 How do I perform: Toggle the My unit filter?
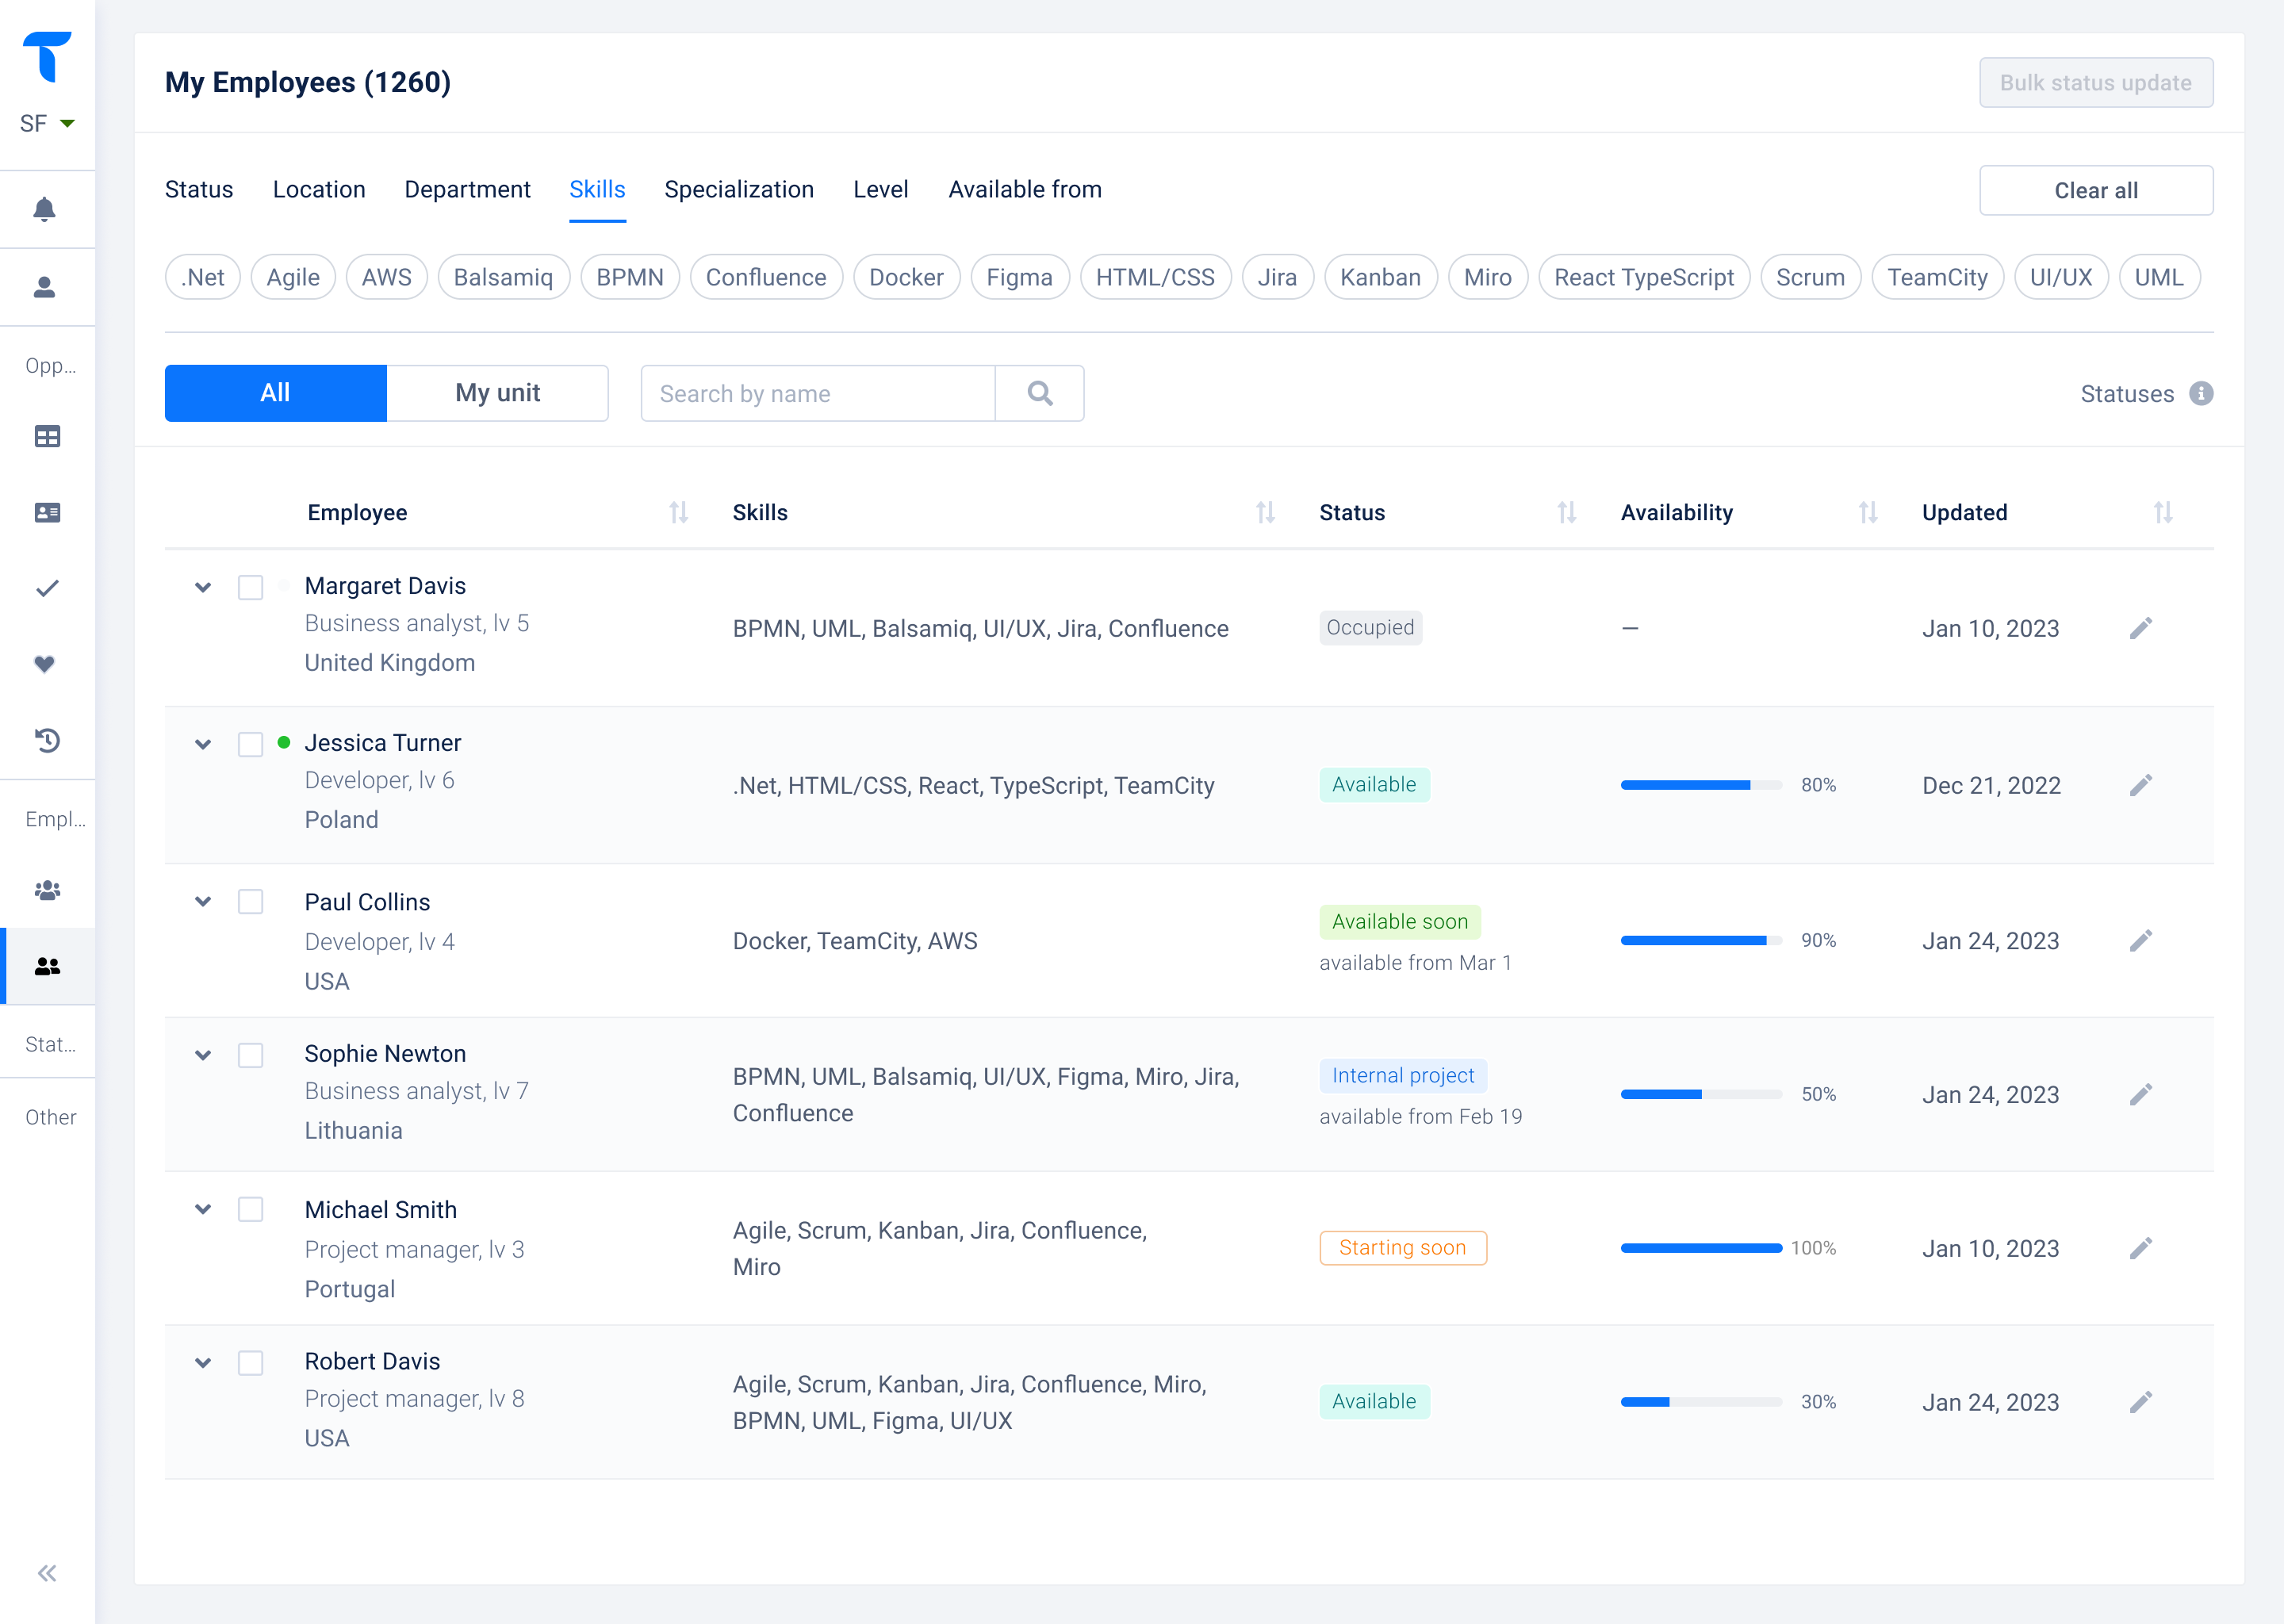tap(497, 393)
